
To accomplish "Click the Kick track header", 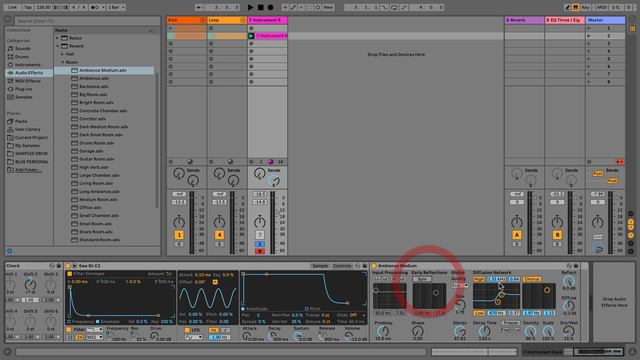I will (186, 20).
